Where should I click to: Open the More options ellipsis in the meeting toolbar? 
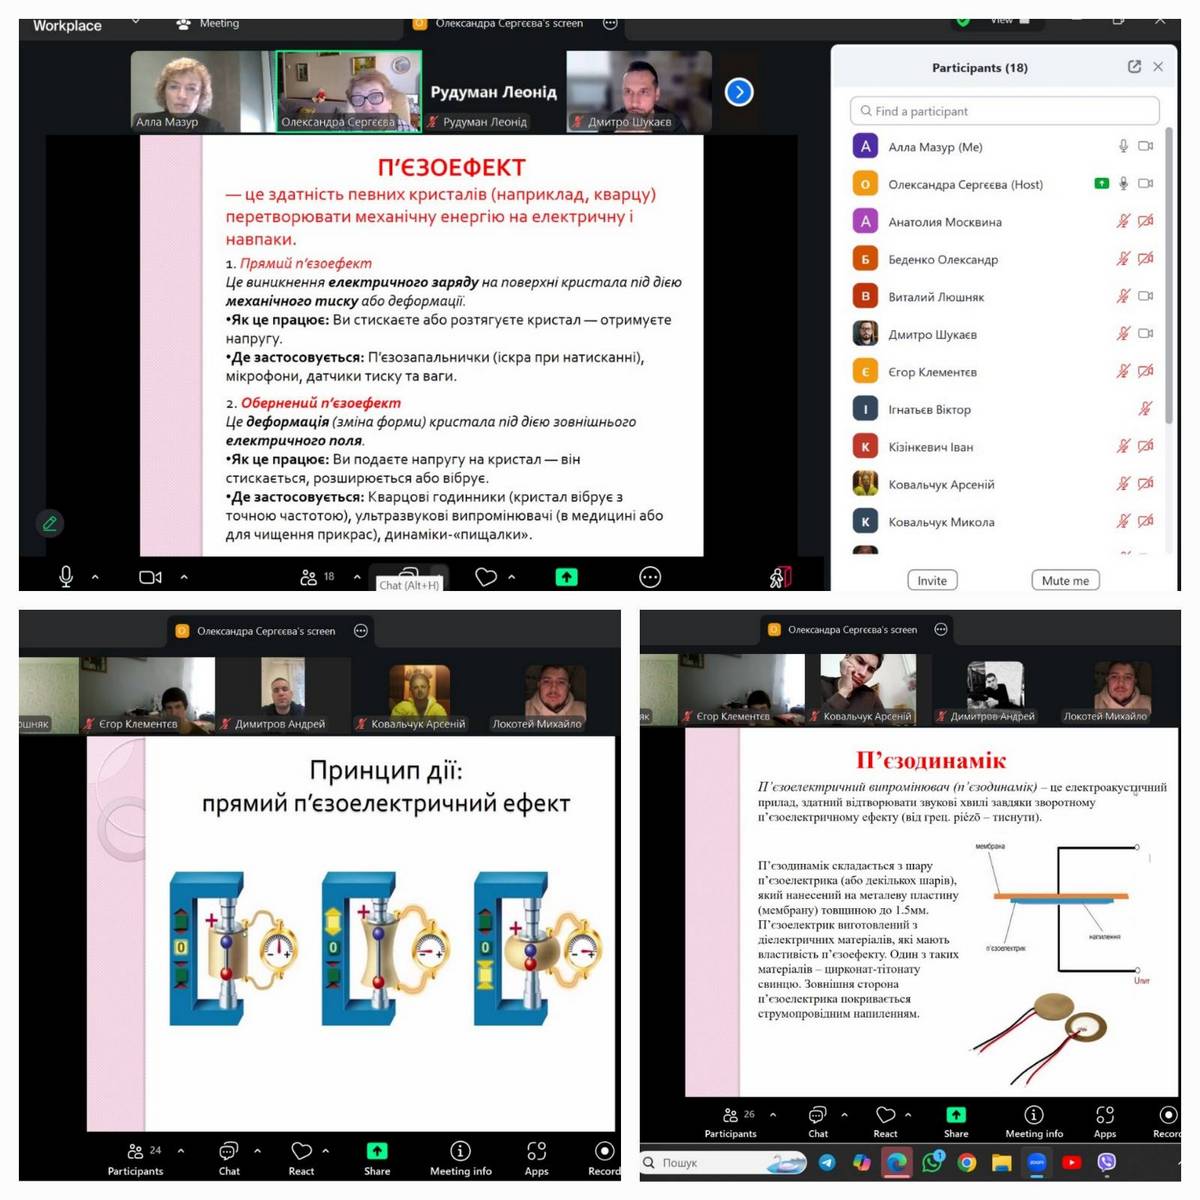click(650, 577)
